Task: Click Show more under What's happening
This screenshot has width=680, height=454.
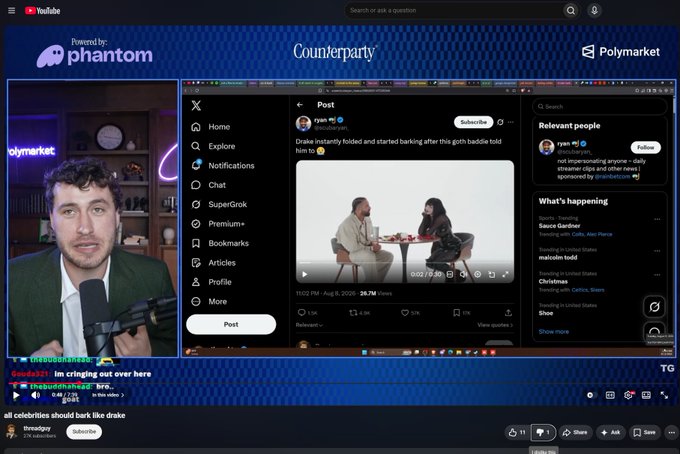Action: 553,332
